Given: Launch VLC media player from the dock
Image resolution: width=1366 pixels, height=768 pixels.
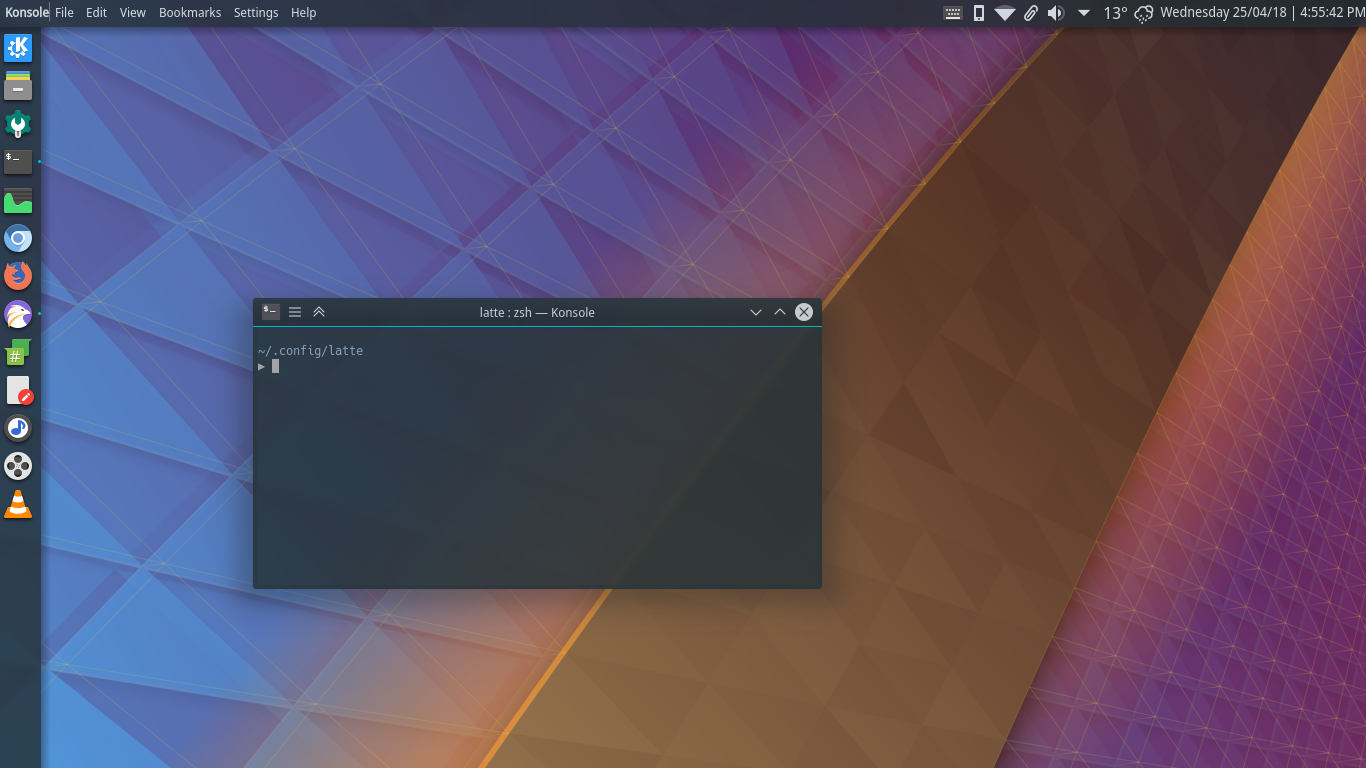Looking at the screenshot, I should pyautogui.click(x=18, y=504).
